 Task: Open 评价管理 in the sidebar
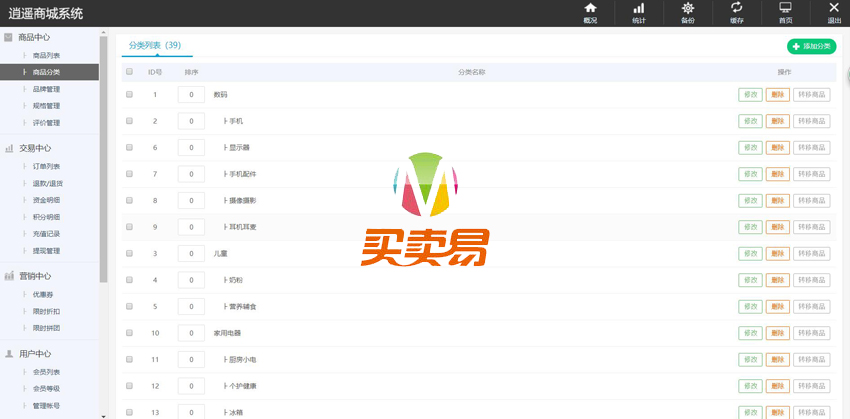pyautogui.click(x=46, y=123)
